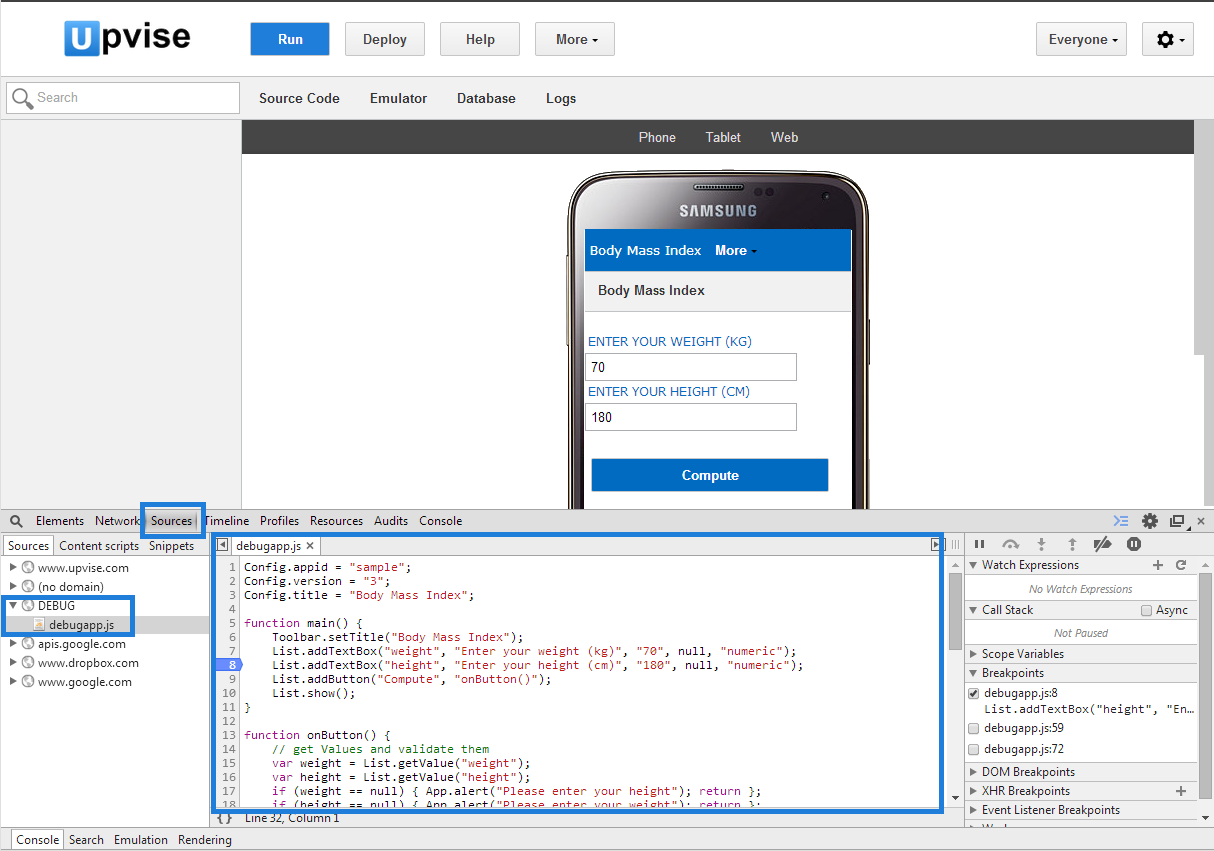Open the Everyone dropdown
This screenshot has width=1214, height=851.
point(1082,40)
